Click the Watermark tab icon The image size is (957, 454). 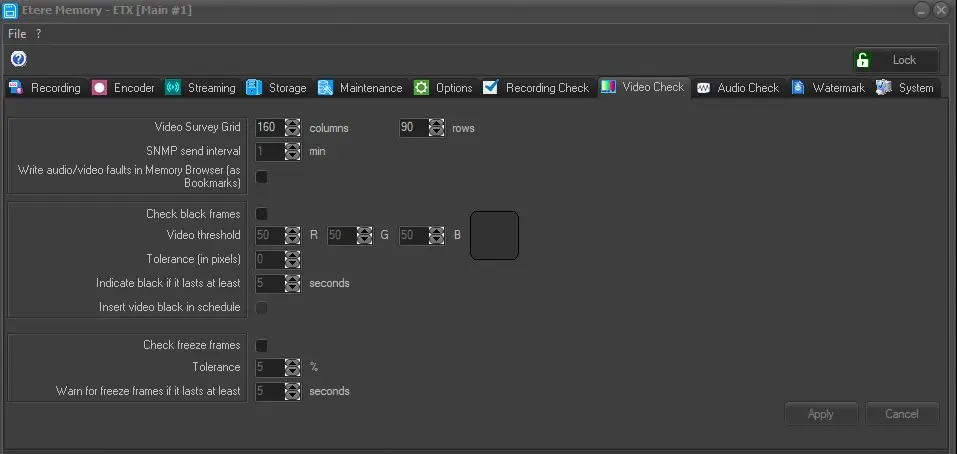[798, 88]
